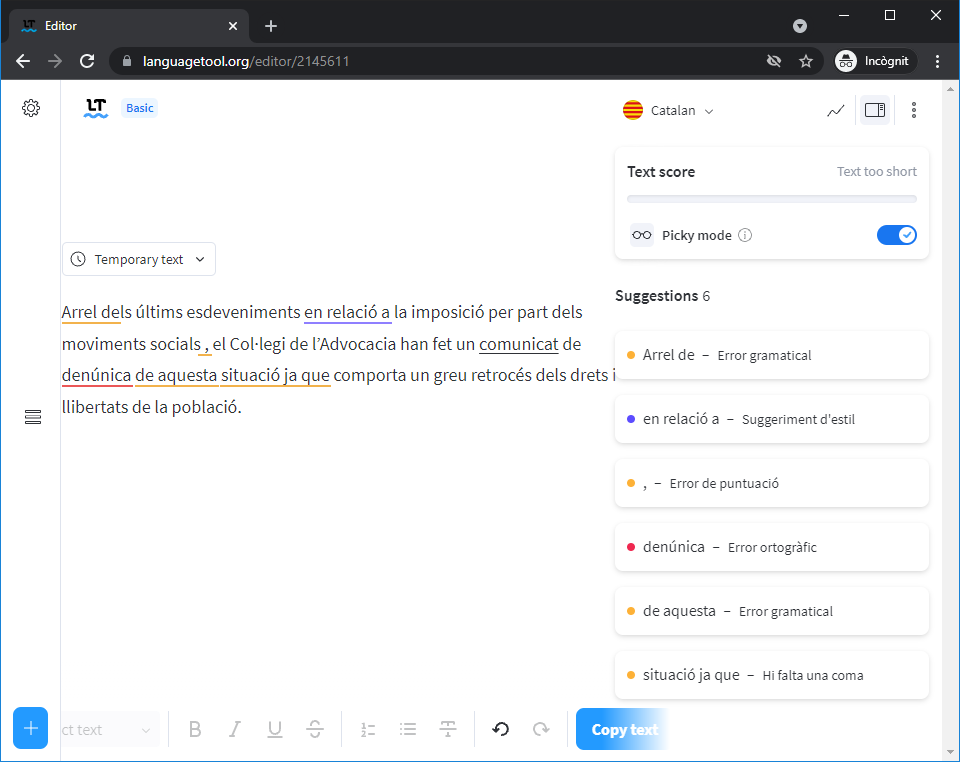Expand the Temporary text dropdown

coord(139,259)
